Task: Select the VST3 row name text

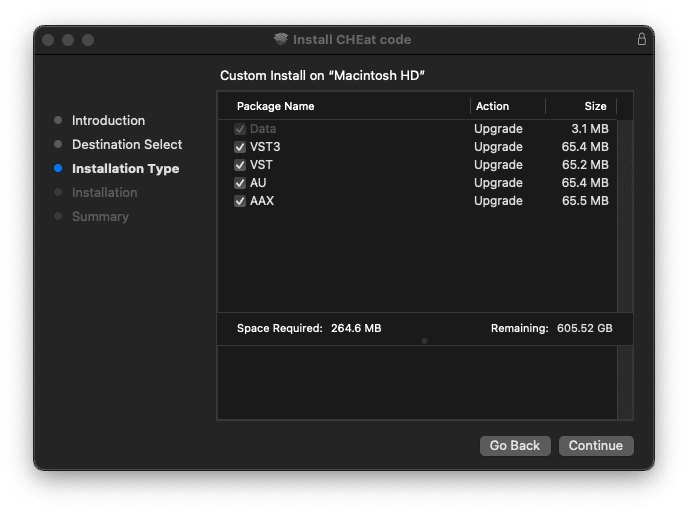Action: point(265,147)
